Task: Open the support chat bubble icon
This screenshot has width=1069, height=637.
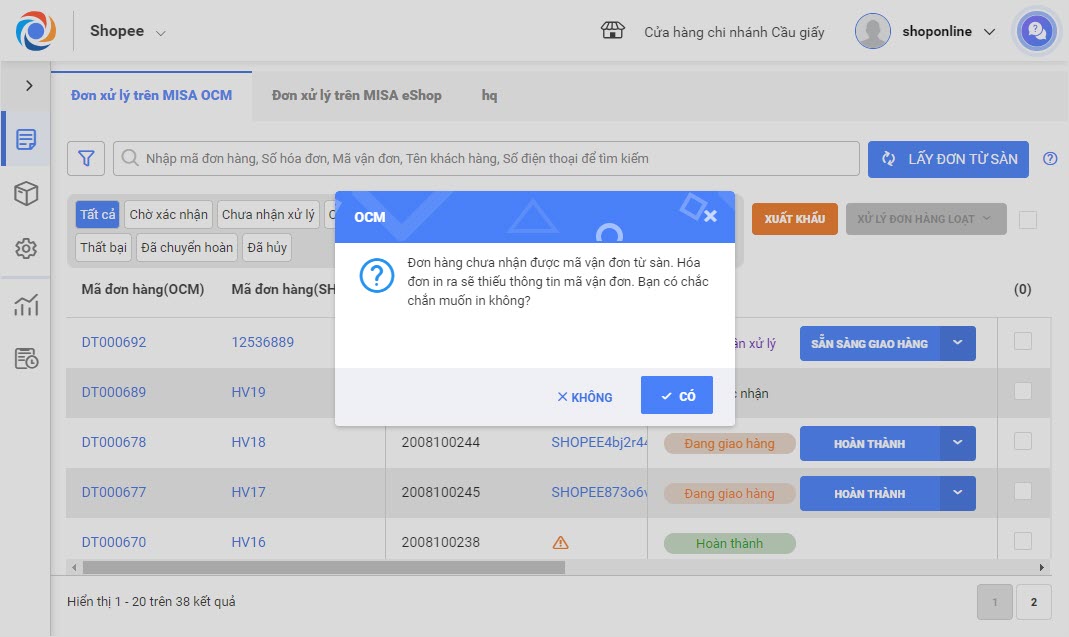Action: 1036,31
